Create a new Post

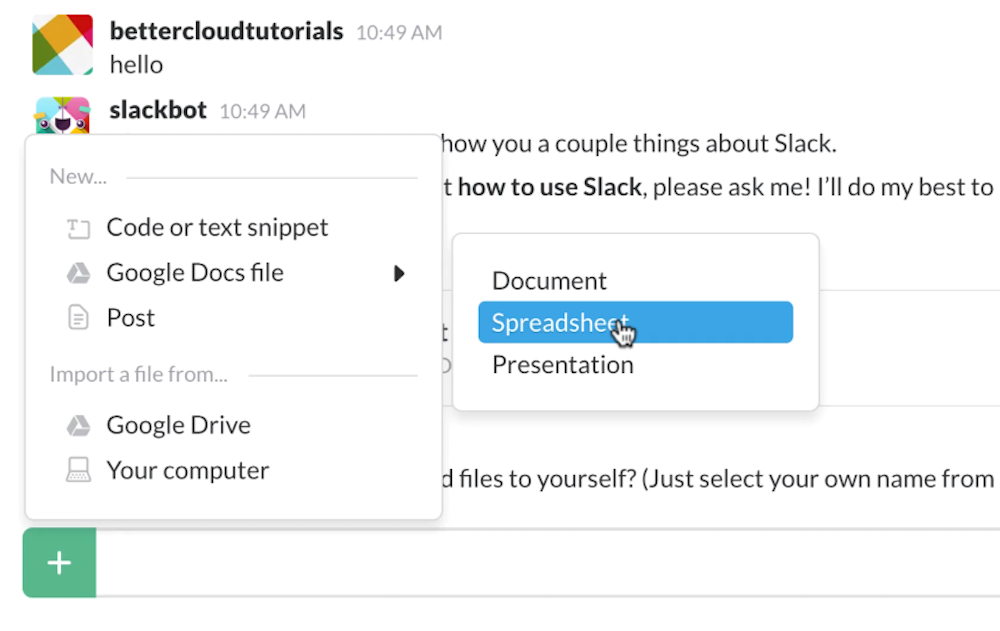click(130, 318)
